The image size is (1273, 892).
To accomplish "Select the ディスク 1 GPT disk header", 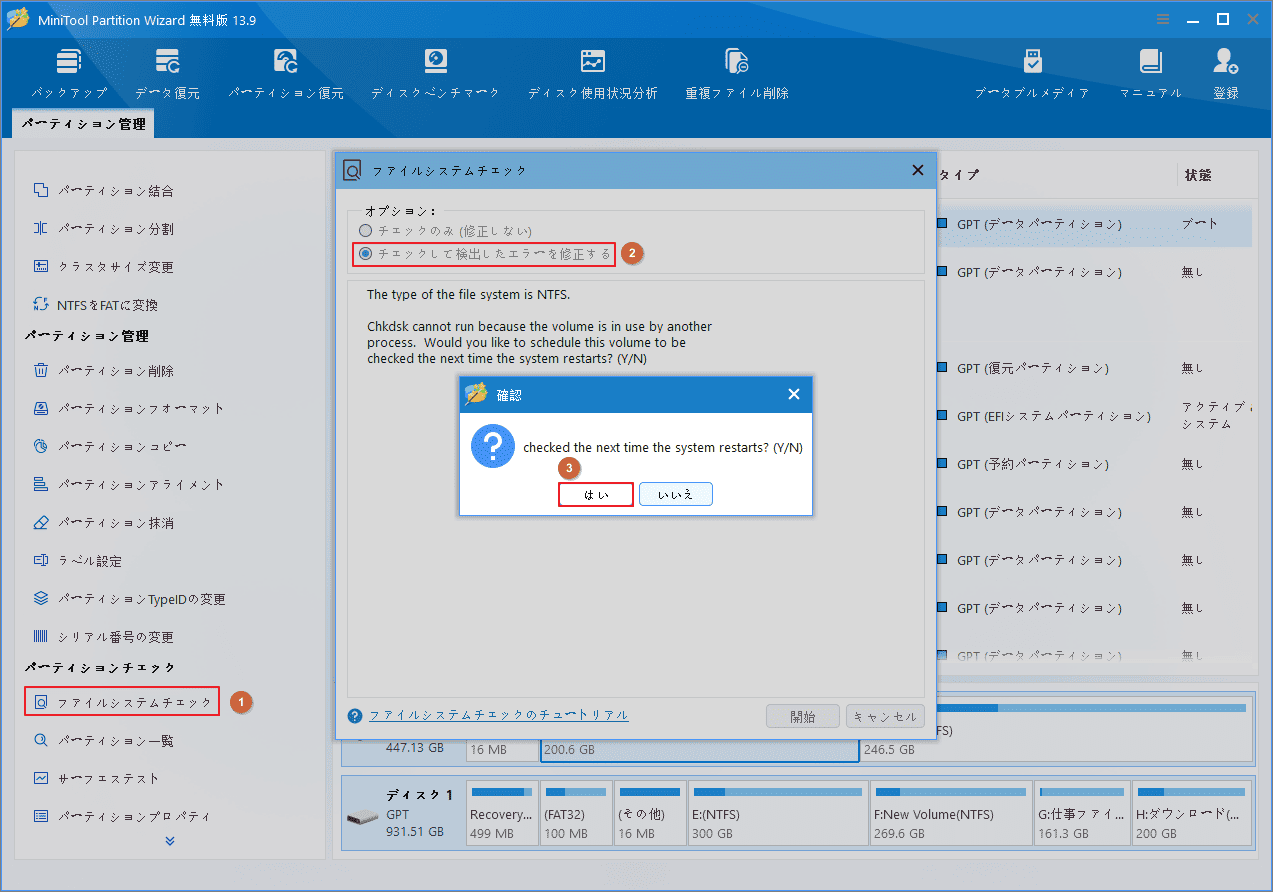I will (x=403, y=813).
